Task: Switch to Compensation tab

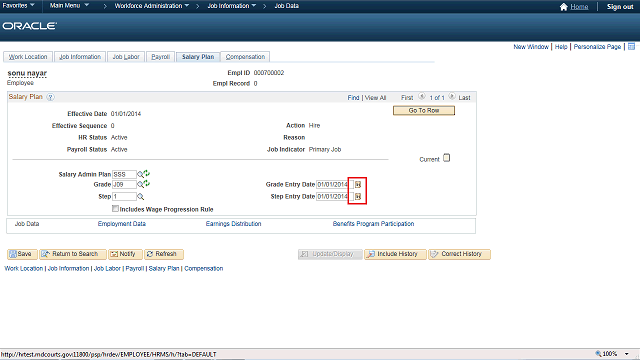Action: pos(245,57)
